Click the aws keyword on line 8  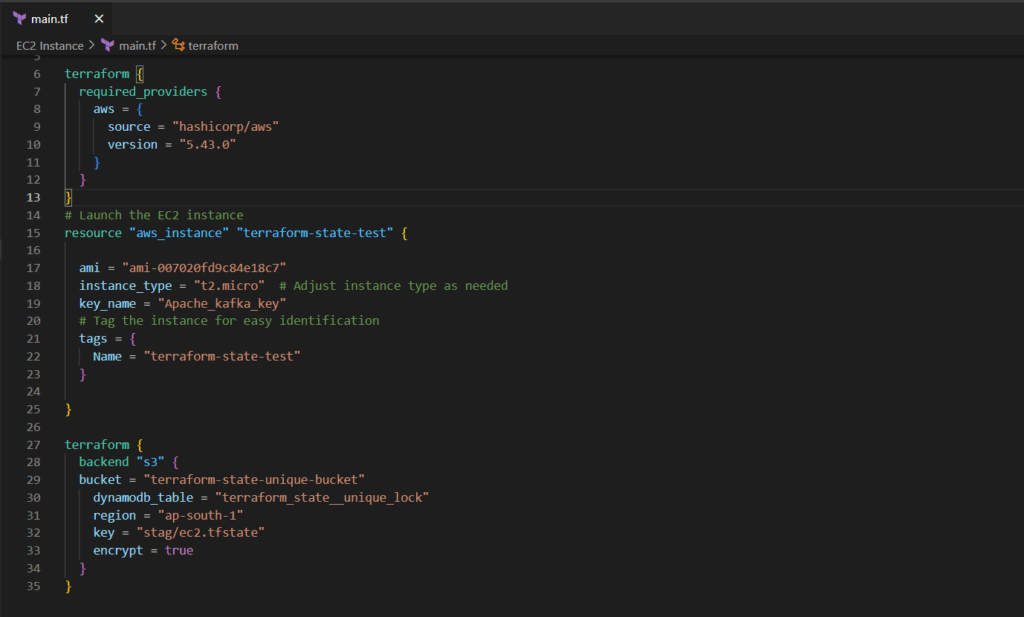tap(104, 109)
